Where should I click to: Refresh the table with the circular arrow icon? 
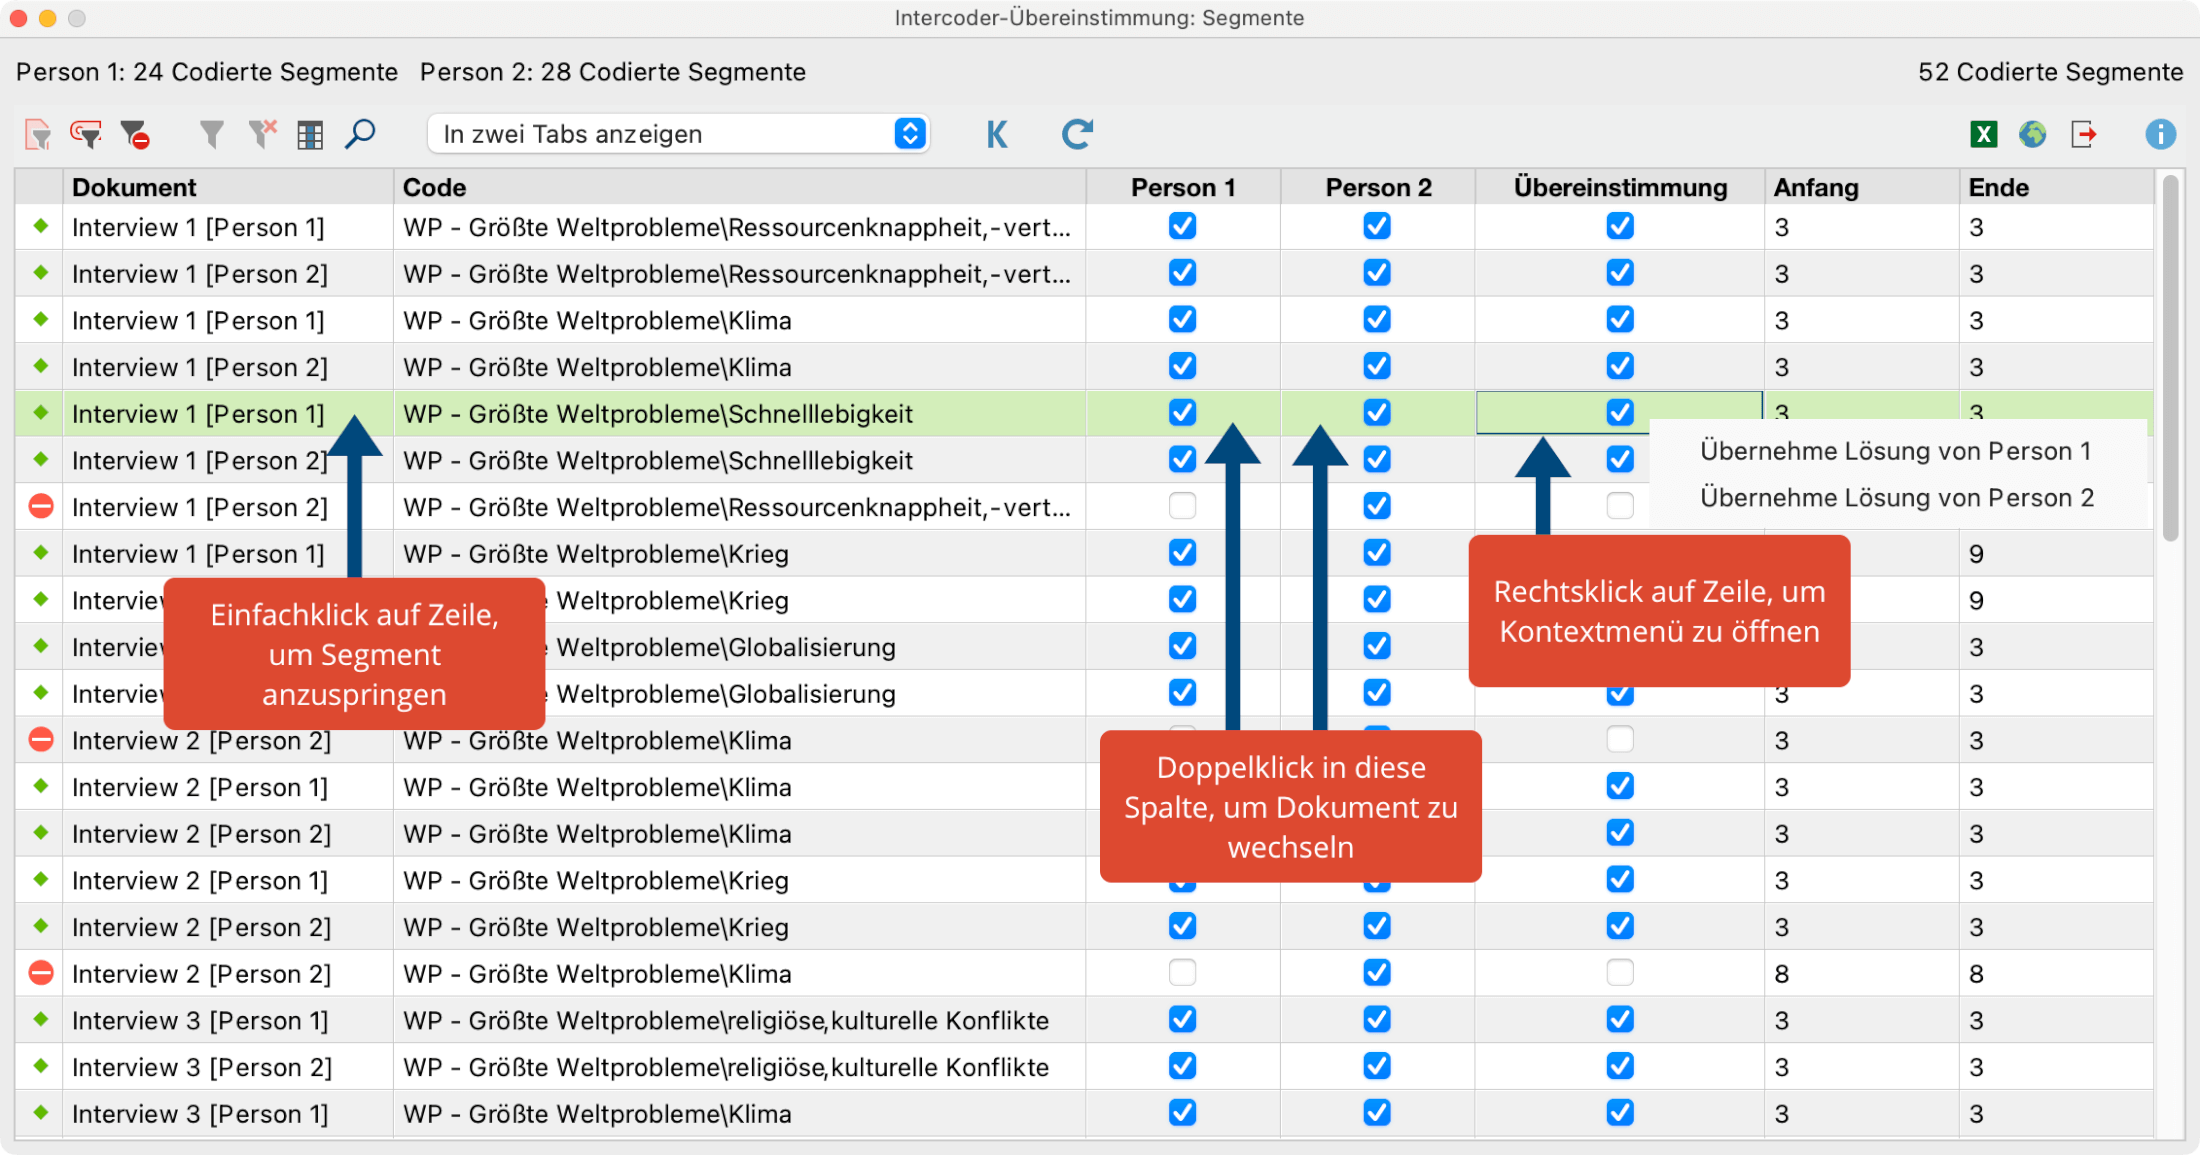(1077, 134)
